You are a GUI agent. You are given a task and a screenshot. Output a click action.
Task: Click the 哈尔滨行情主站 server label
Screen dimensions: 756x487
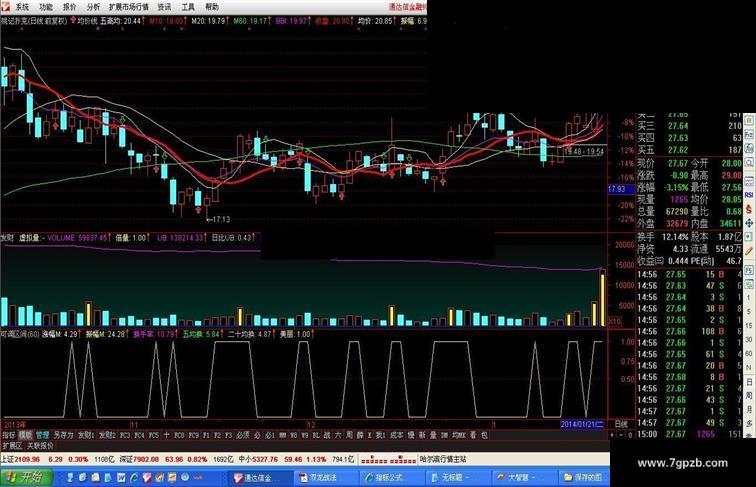[x=443, y=460]
